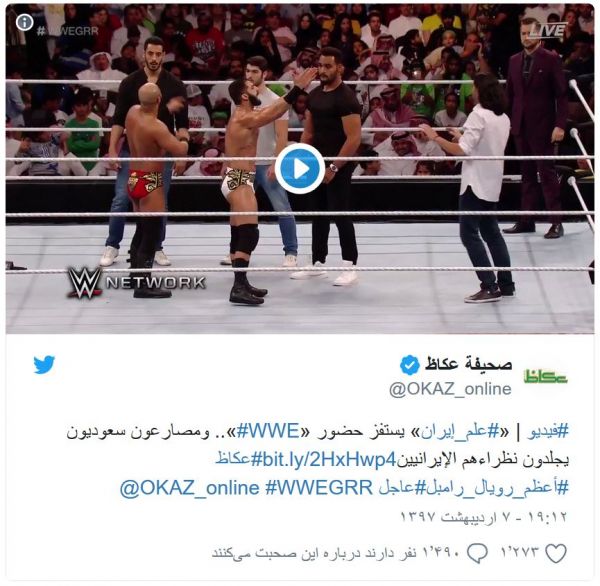Open replies via speech bubble icon
This screenshot has width=600, height=586.
pos(477,553)
